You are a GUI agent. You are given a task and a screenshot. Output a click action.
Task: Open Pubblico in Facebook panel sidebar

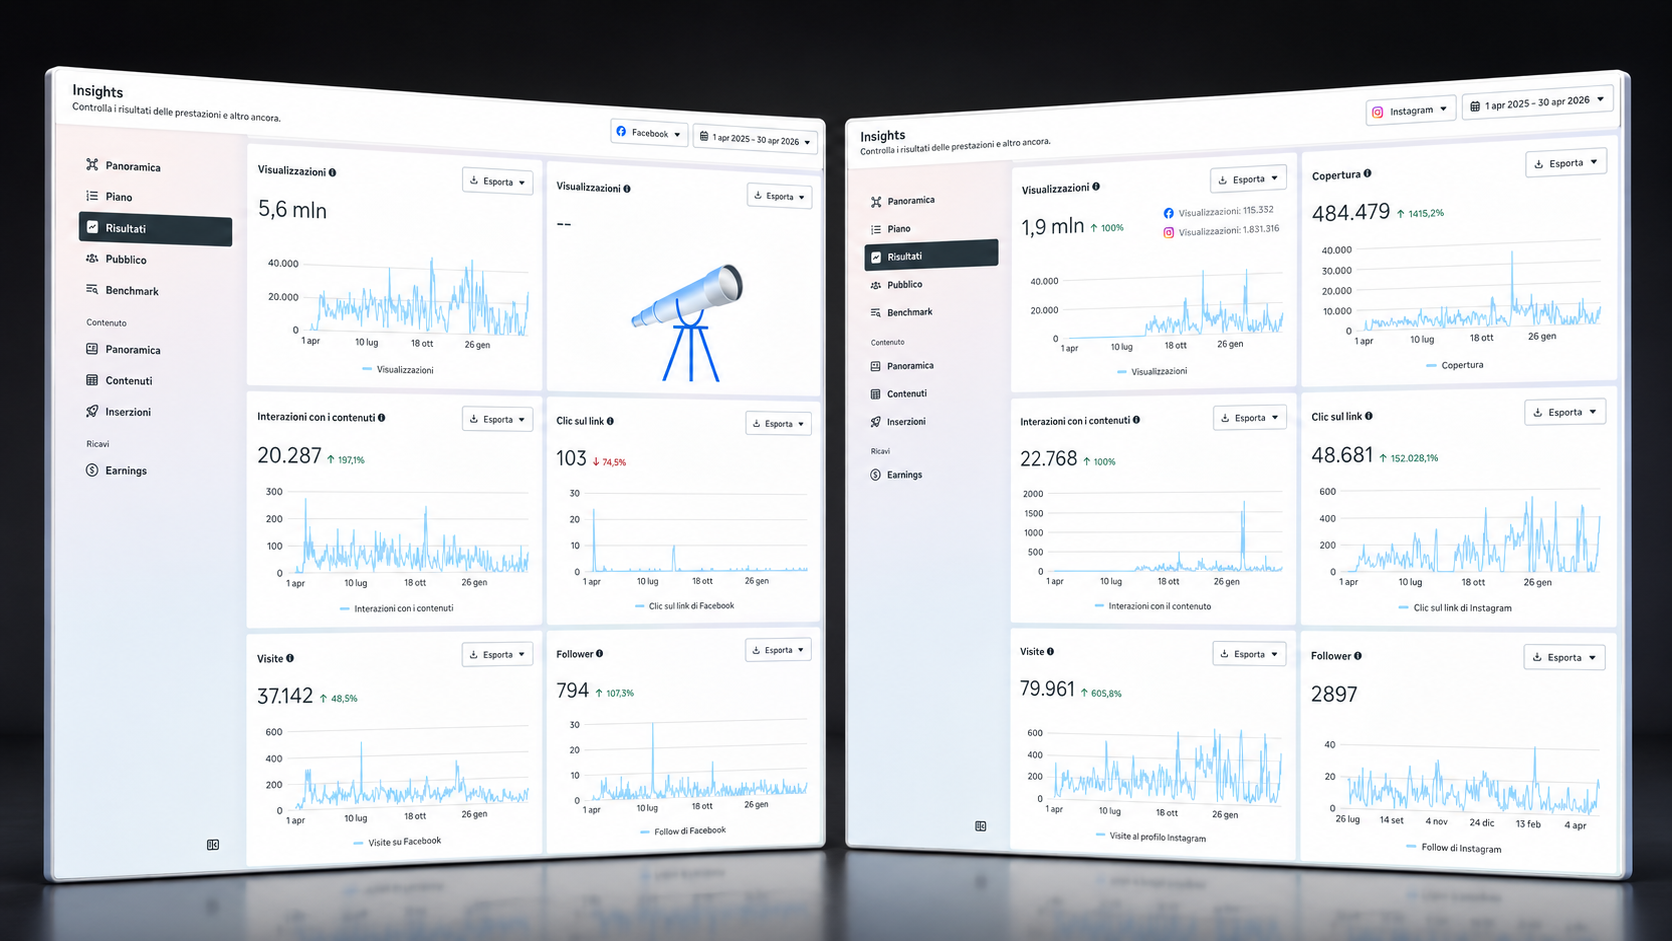(x=116, y=259)
